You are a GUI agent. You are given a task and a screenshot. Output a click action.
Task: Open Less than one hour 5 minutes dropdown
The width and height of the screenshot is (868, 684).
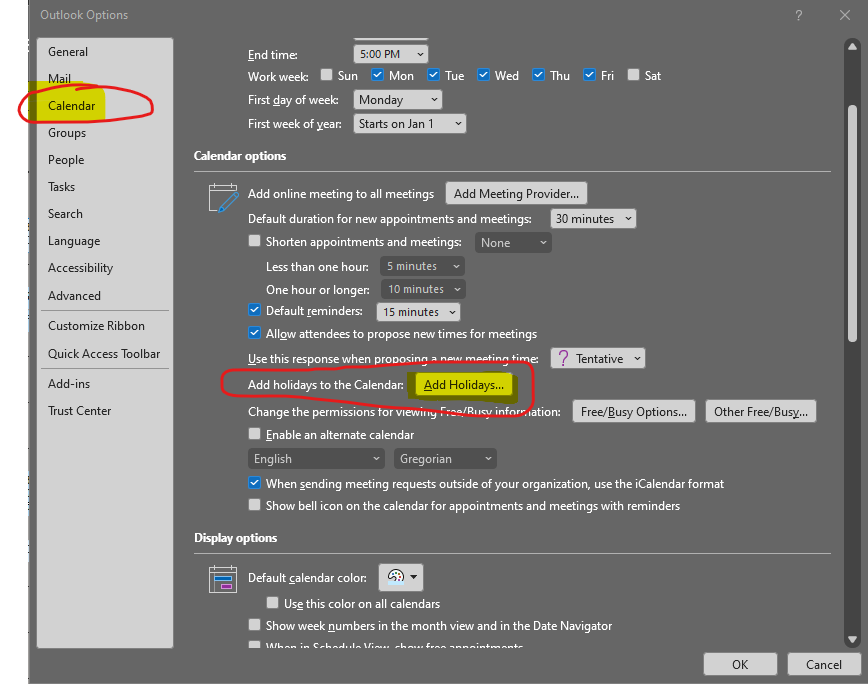422,266
